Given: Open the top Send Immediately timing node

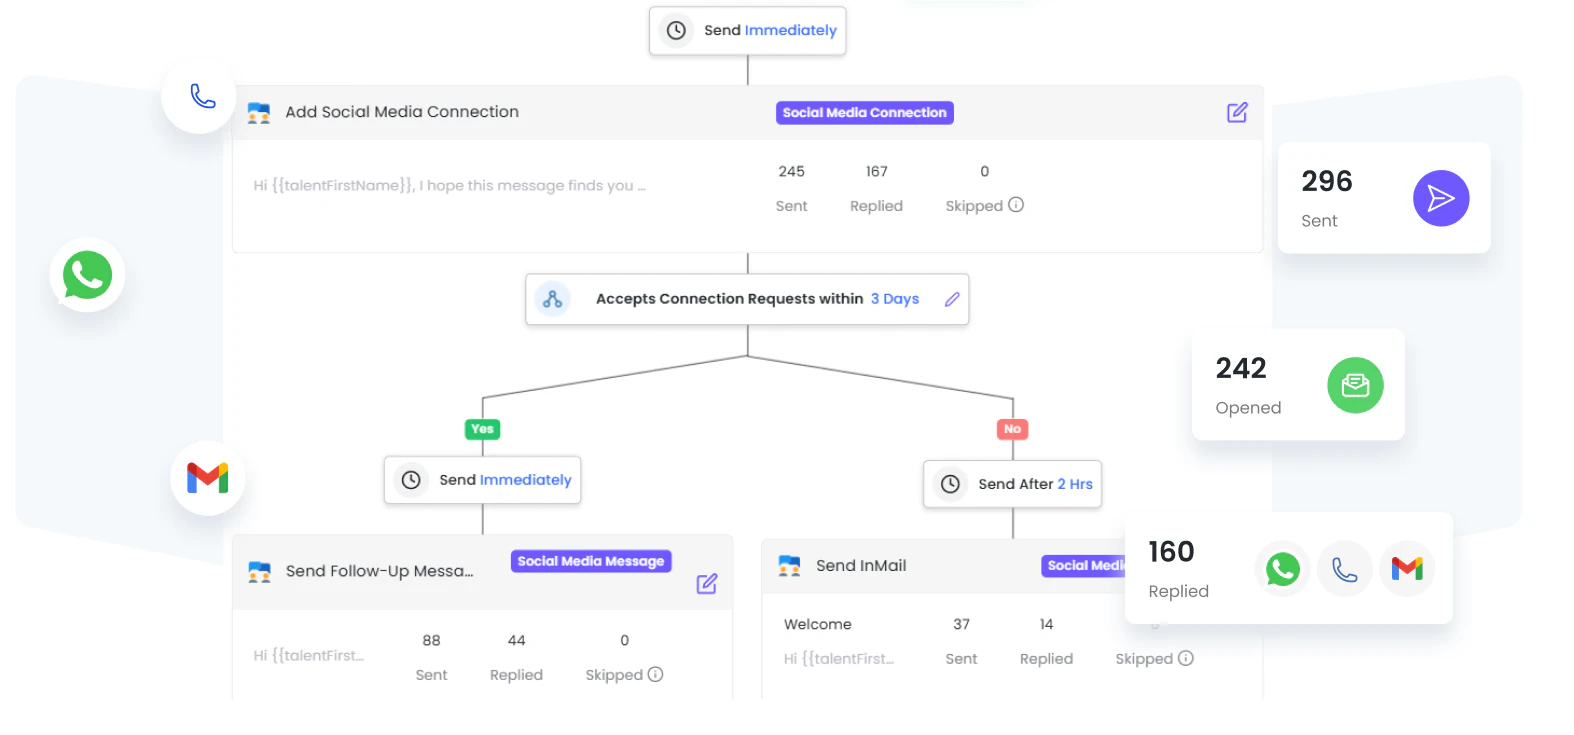Looking at the screenshot, I should (747, 31).
